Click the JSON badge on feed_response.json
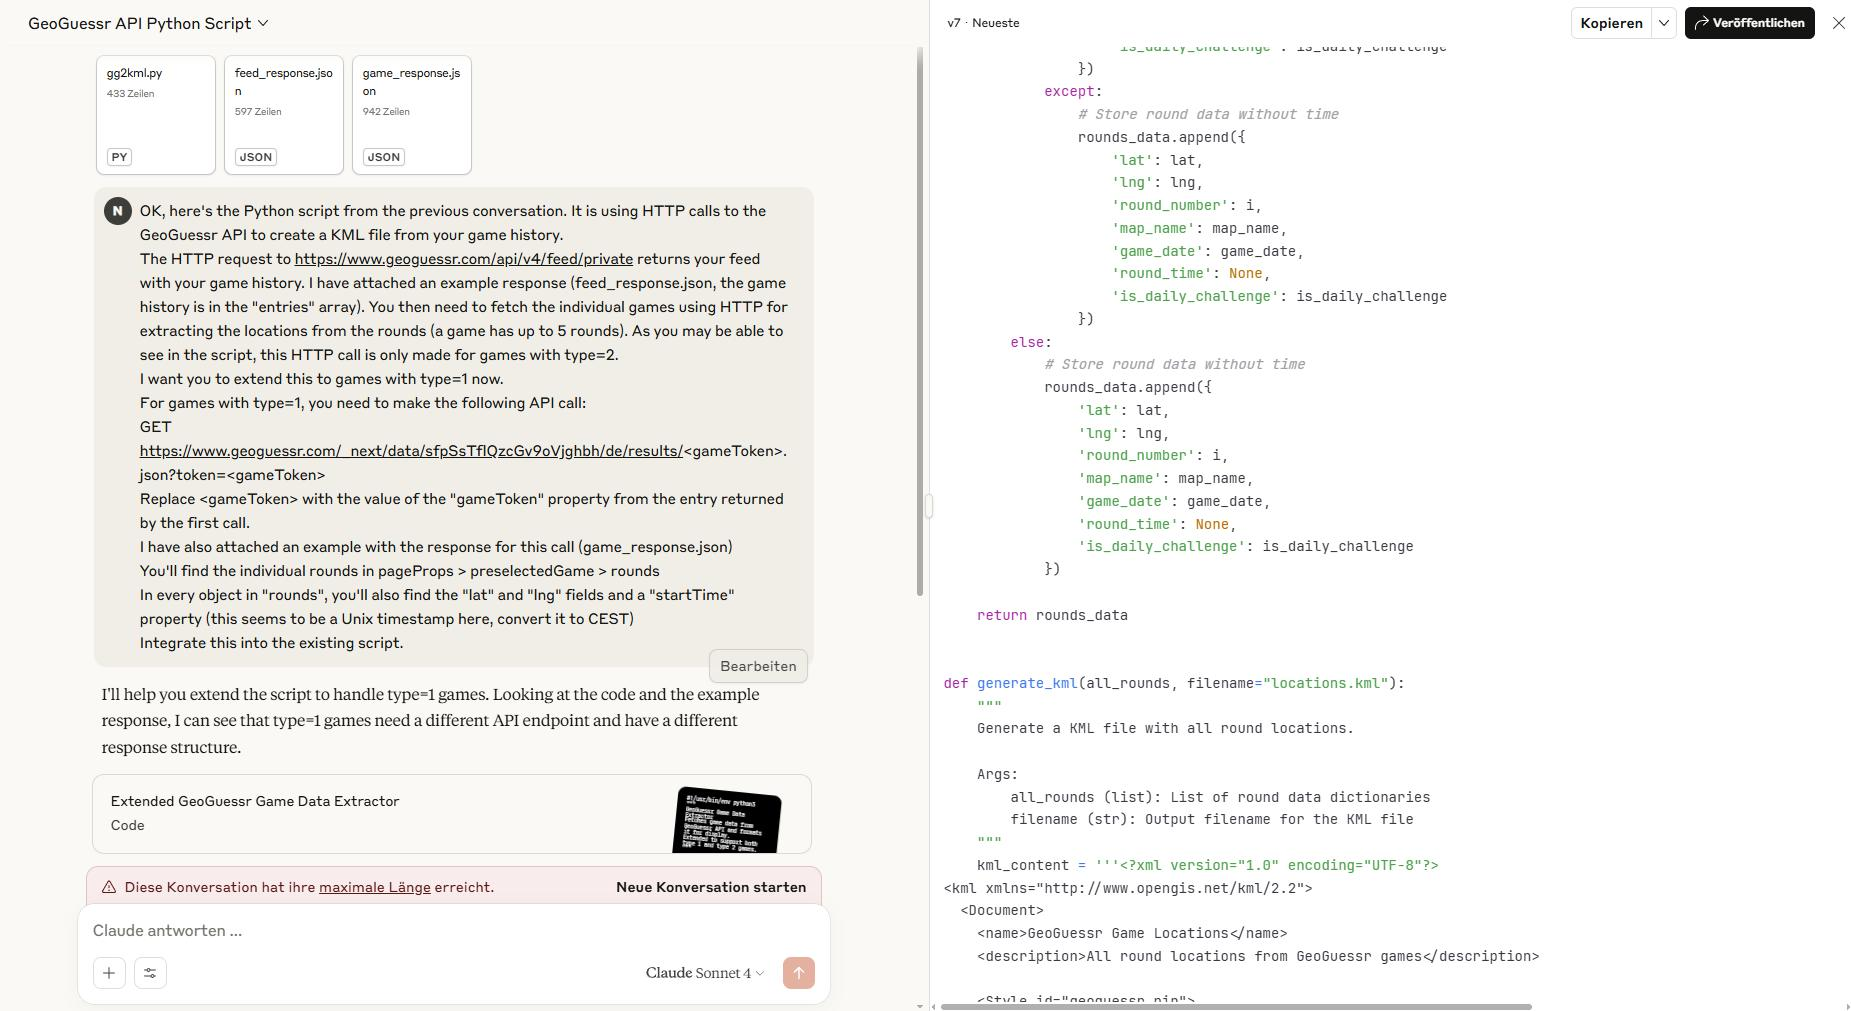This screenshot has width=1851, height=1011. pos(255,157)
